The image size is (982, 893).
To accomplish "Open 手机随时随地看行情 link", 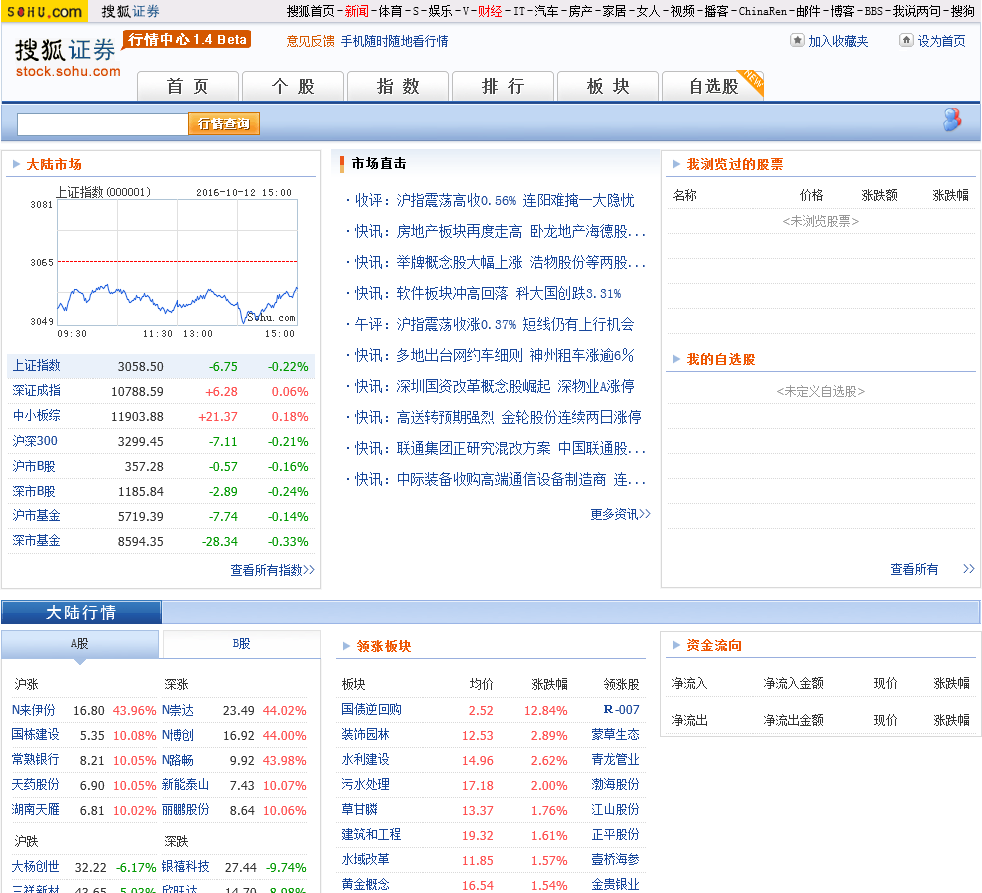I will point(395,41).
